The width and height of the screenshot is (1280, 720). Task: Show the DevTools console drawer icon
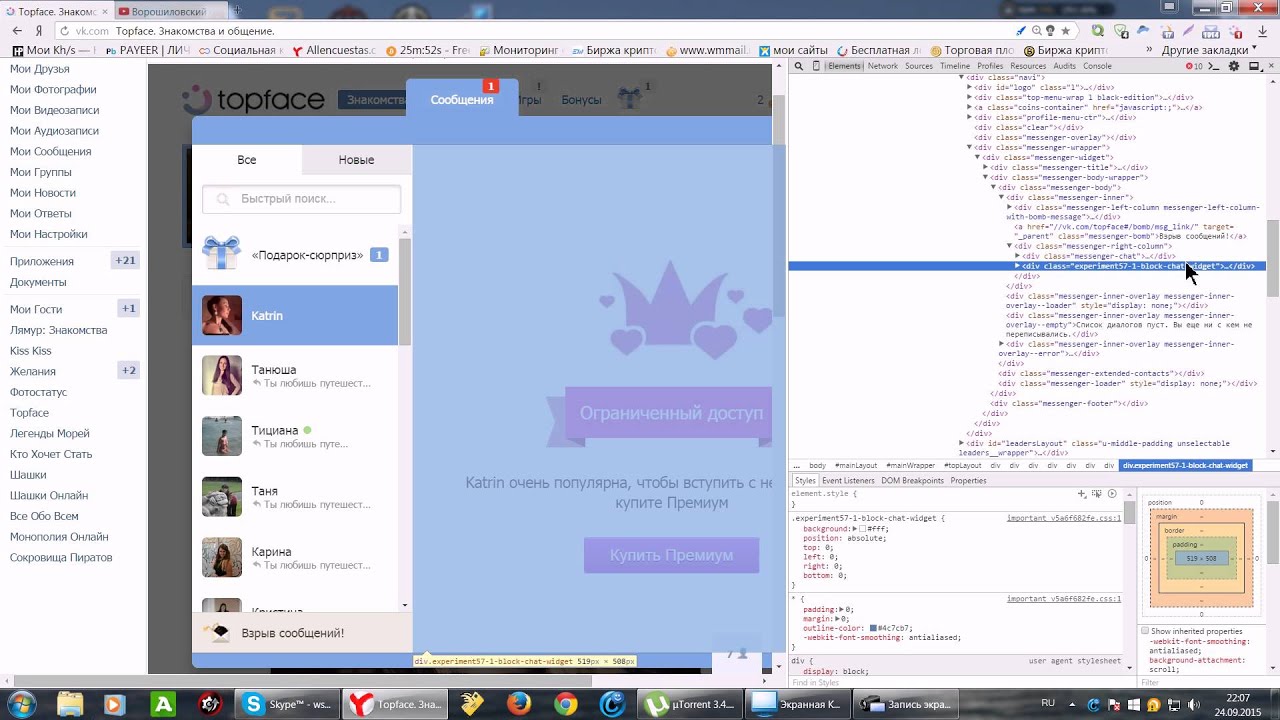pyautogui.click(x=1213, y=66)
